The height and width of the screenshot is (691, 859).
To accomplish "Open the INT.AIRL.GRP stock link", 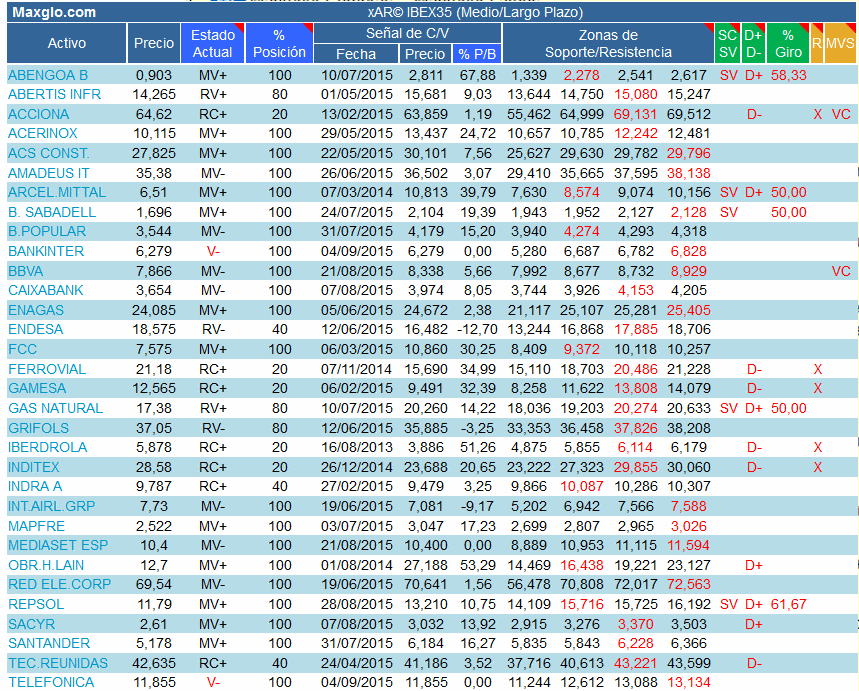I will [51, 506].
